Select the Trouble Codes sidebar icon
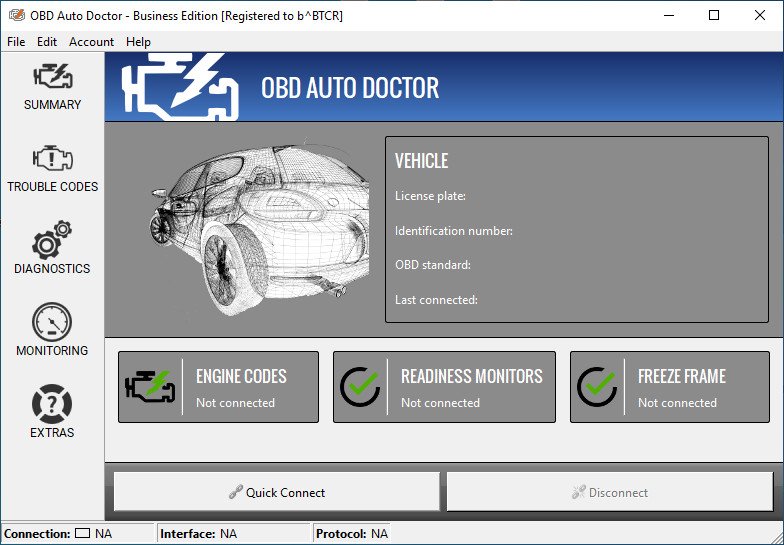This screenshot has width=784, height=545. click(52, 159)
